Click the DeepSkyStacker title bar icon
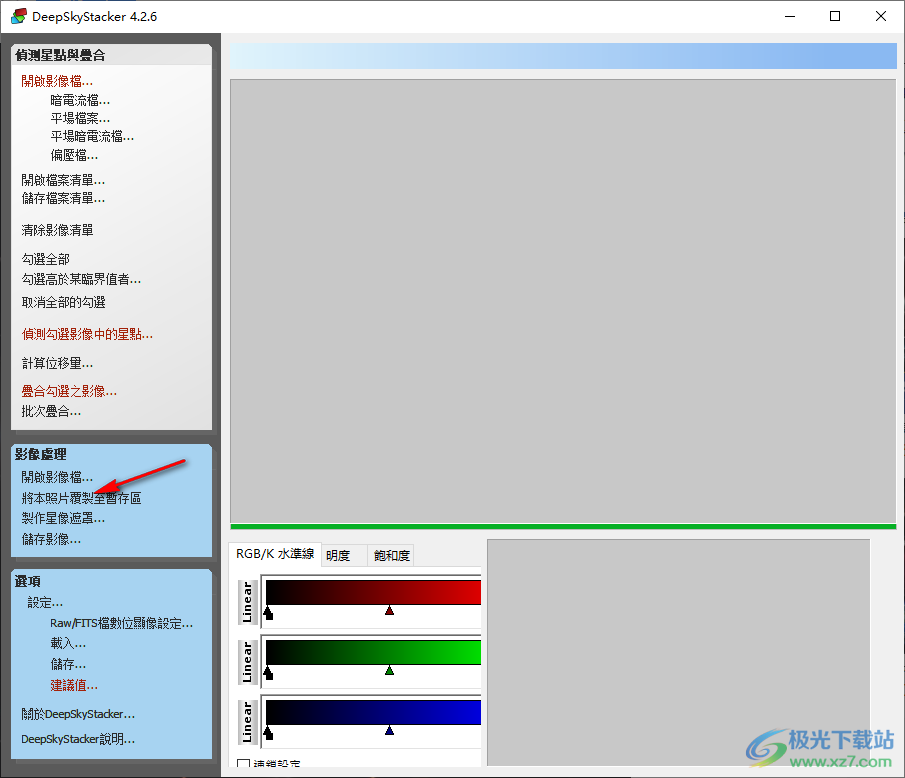This screenshot has width=905, height=778. tap(19, 16)
